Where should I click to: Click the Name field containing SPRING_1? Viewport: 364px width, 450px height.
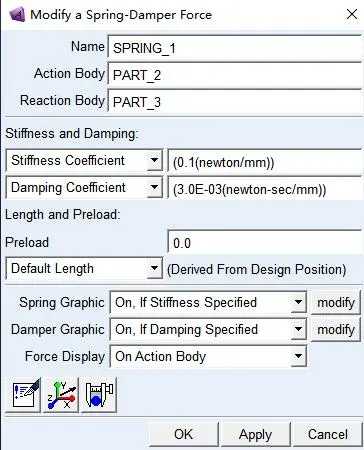pos(235,48)
